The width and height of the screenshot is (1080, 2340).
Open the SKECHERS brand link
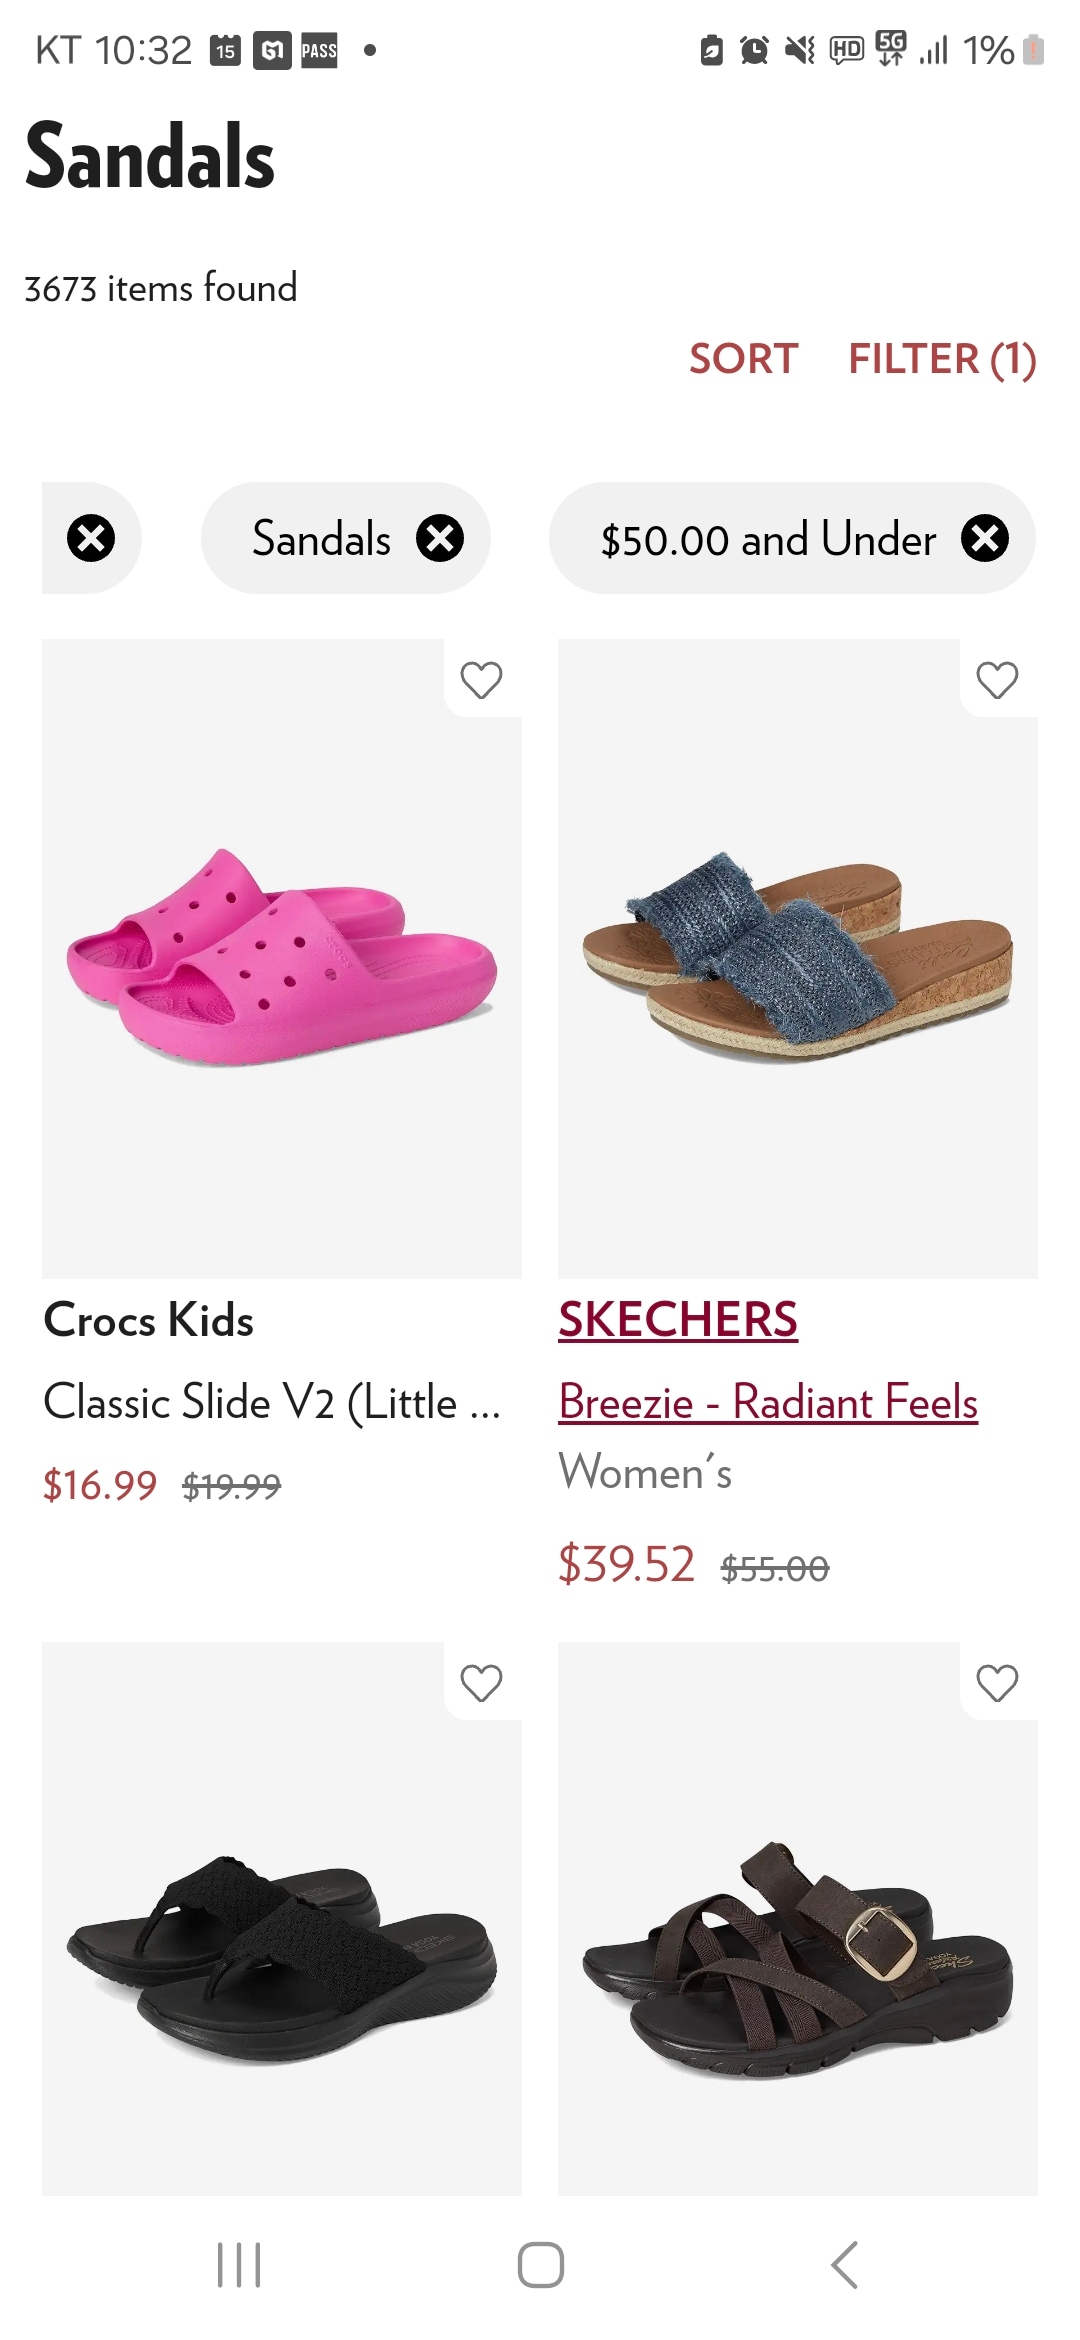pyautogui.click(x=678, y=1320)
